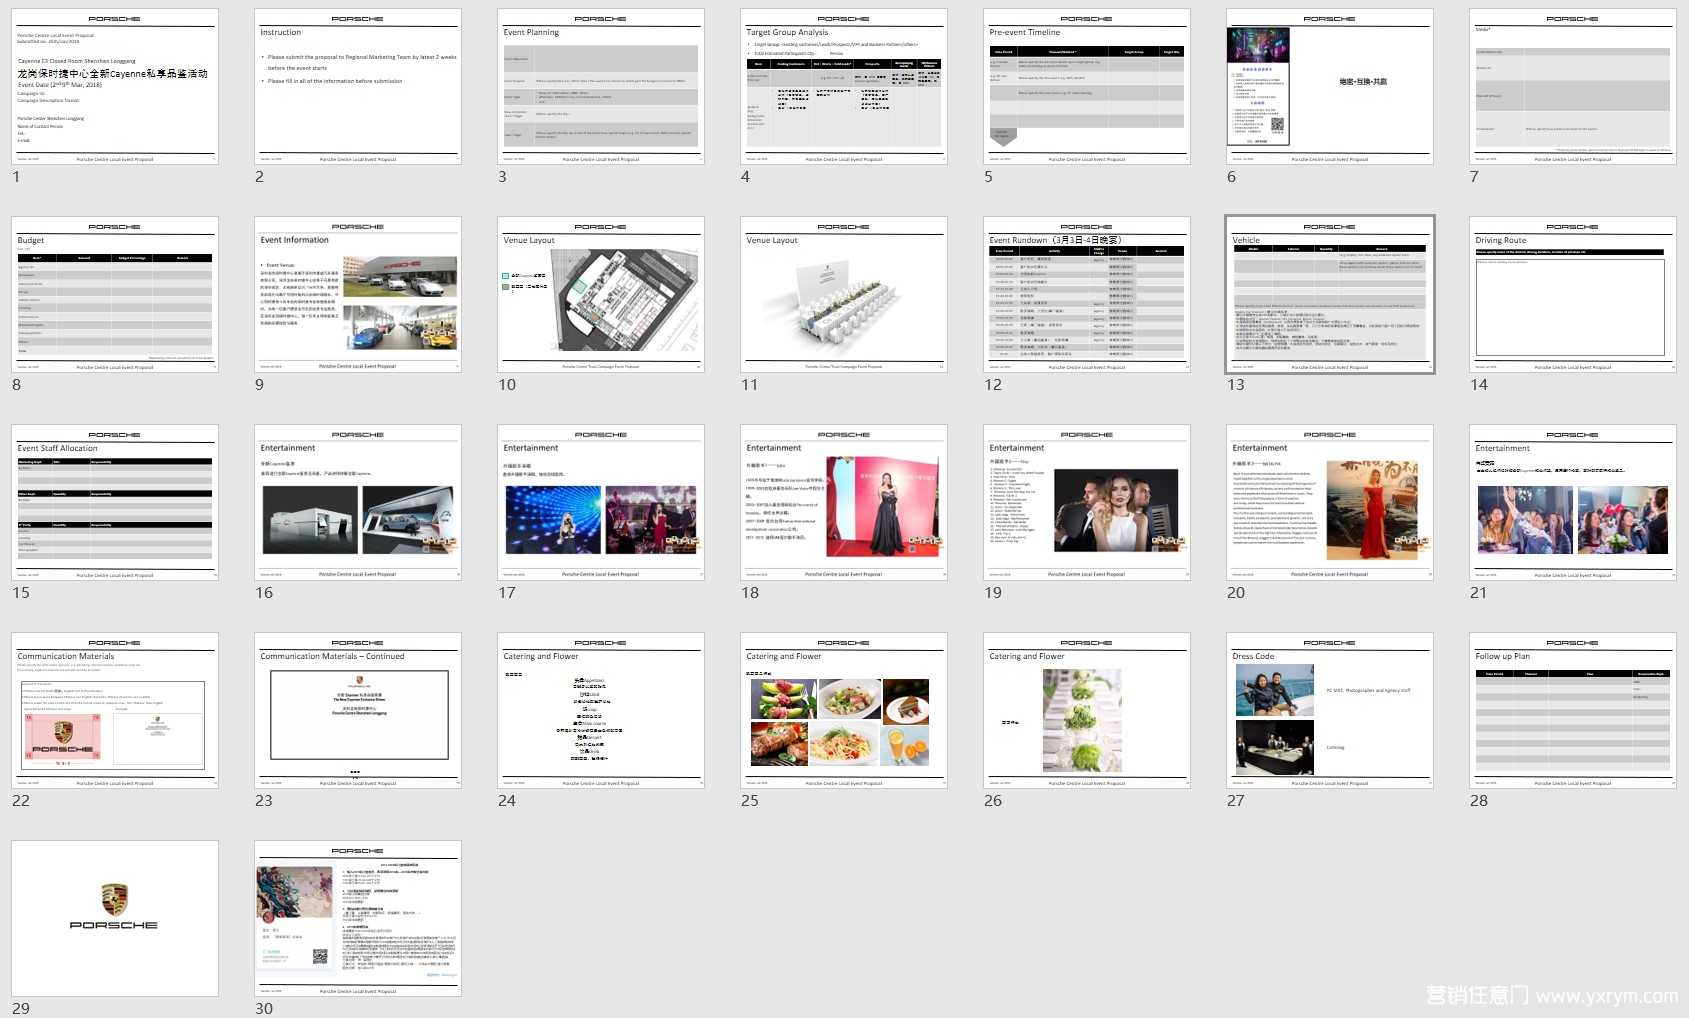Open slide 12 Event Rundown
This screenshot has height=1018, width=1689.
[x=1087, y=295]
